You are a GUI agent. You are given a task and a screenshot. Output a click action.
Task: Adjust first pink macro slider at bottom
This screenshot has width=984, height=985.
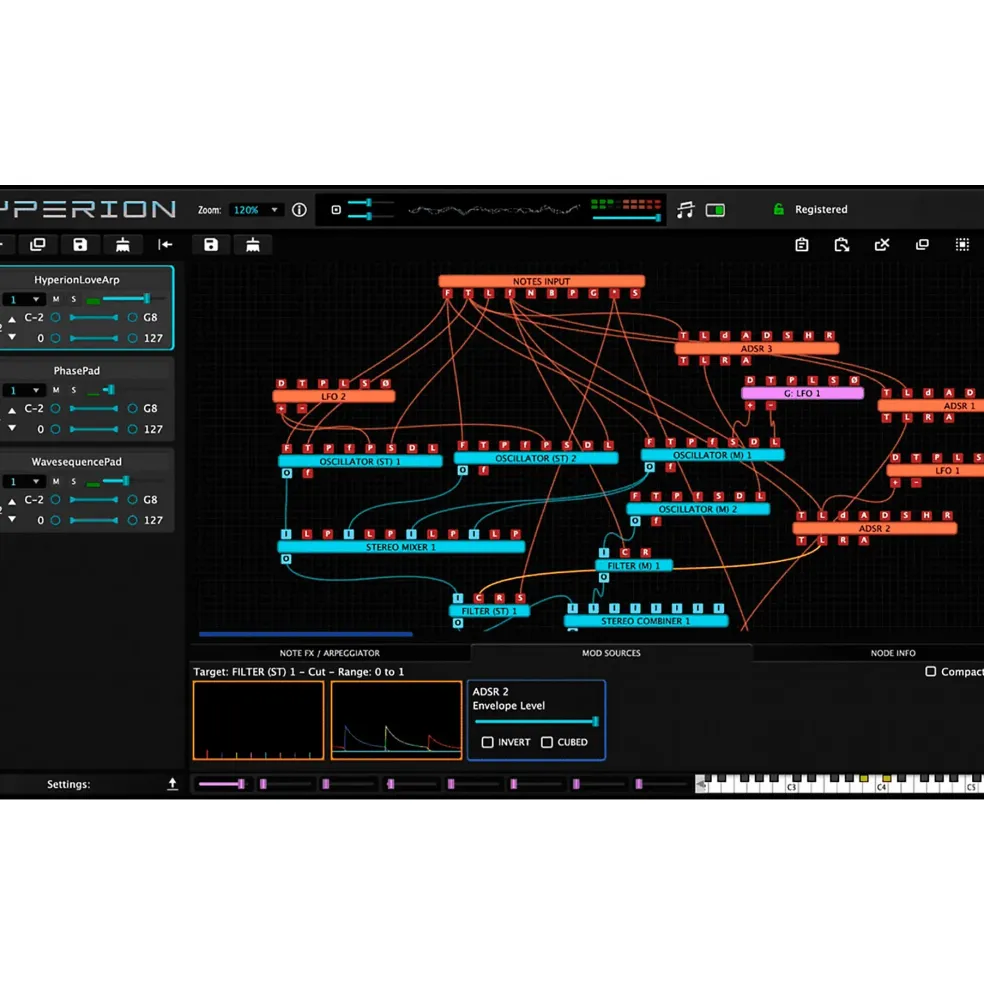[222, 784]
